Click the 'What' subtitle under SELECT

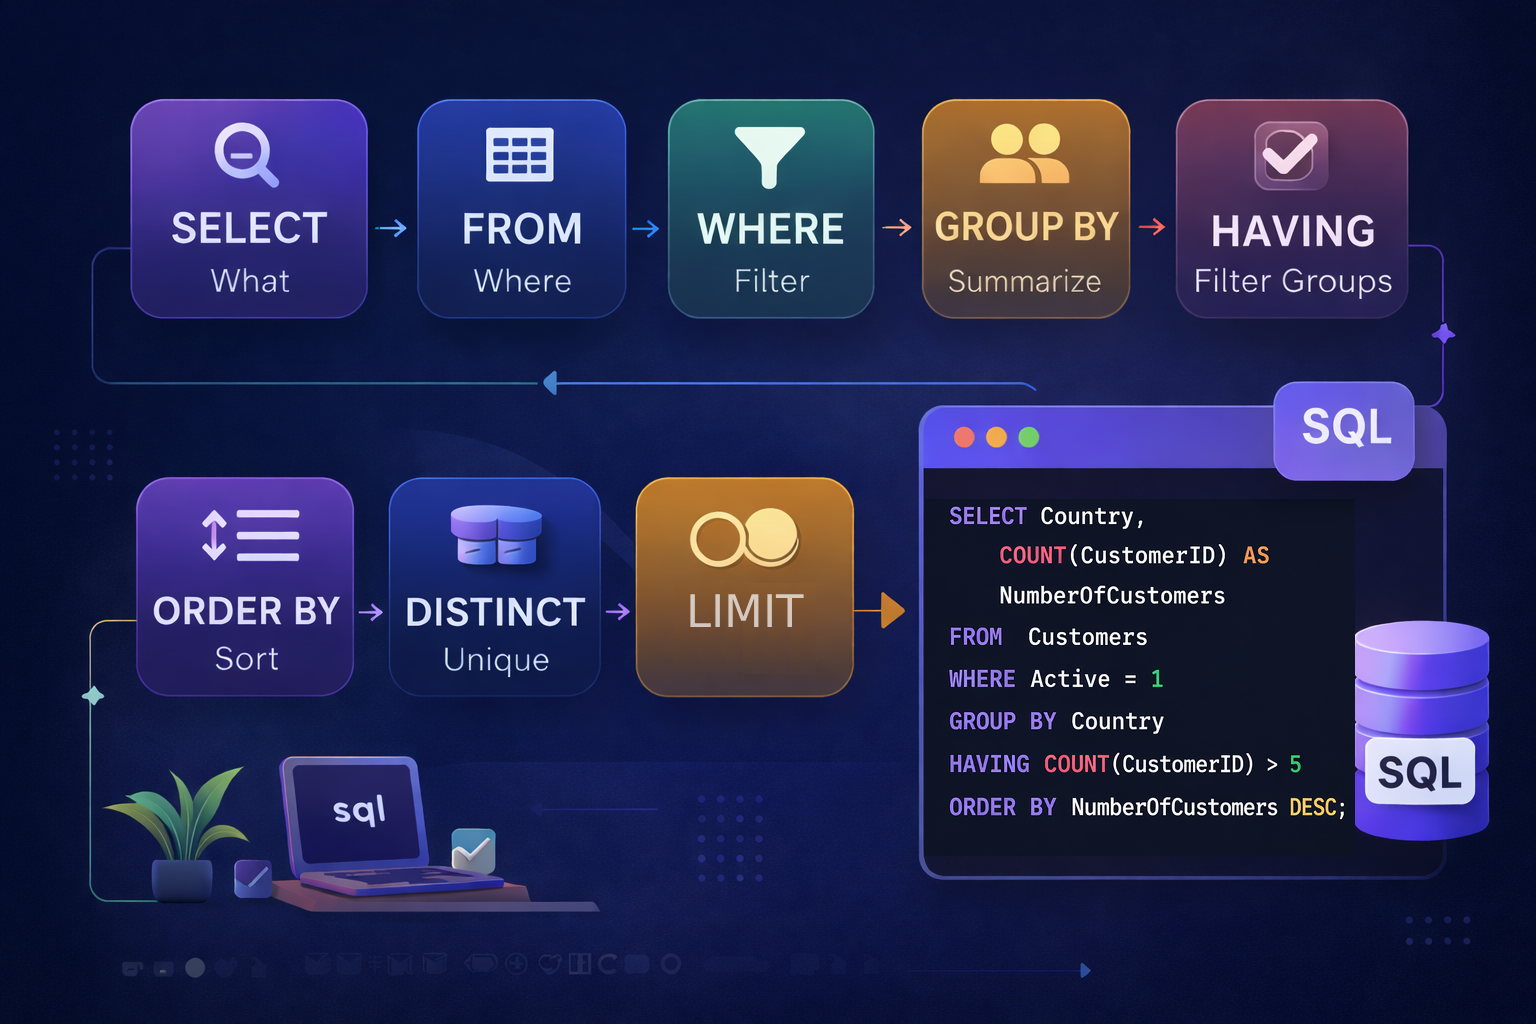[x=250, y=281]
